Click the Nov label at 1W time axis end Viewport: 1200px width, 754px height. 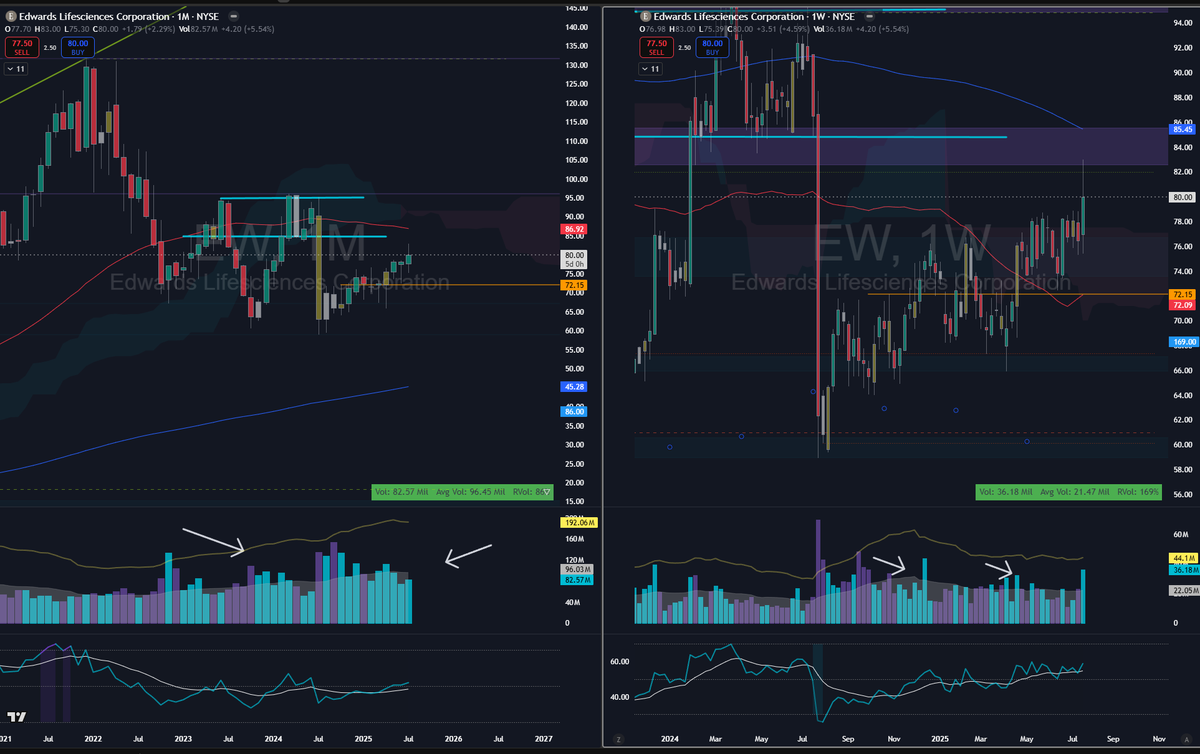(1159, 739)
